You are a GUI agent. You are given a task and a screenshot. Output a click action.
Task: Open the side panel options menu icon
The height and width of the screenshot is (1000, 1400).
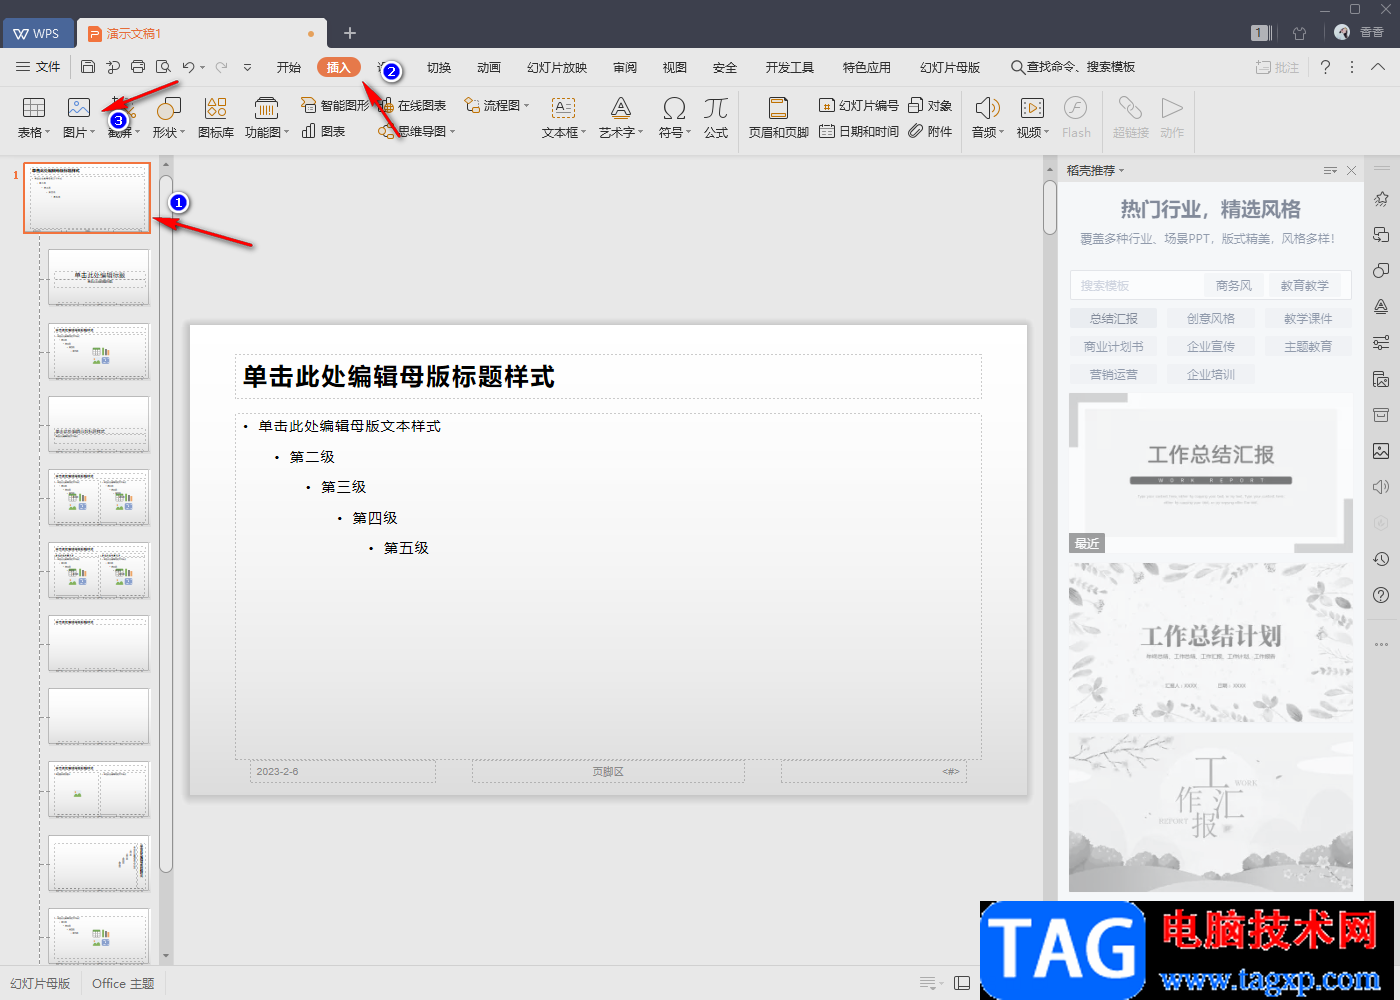(1330, 171)
